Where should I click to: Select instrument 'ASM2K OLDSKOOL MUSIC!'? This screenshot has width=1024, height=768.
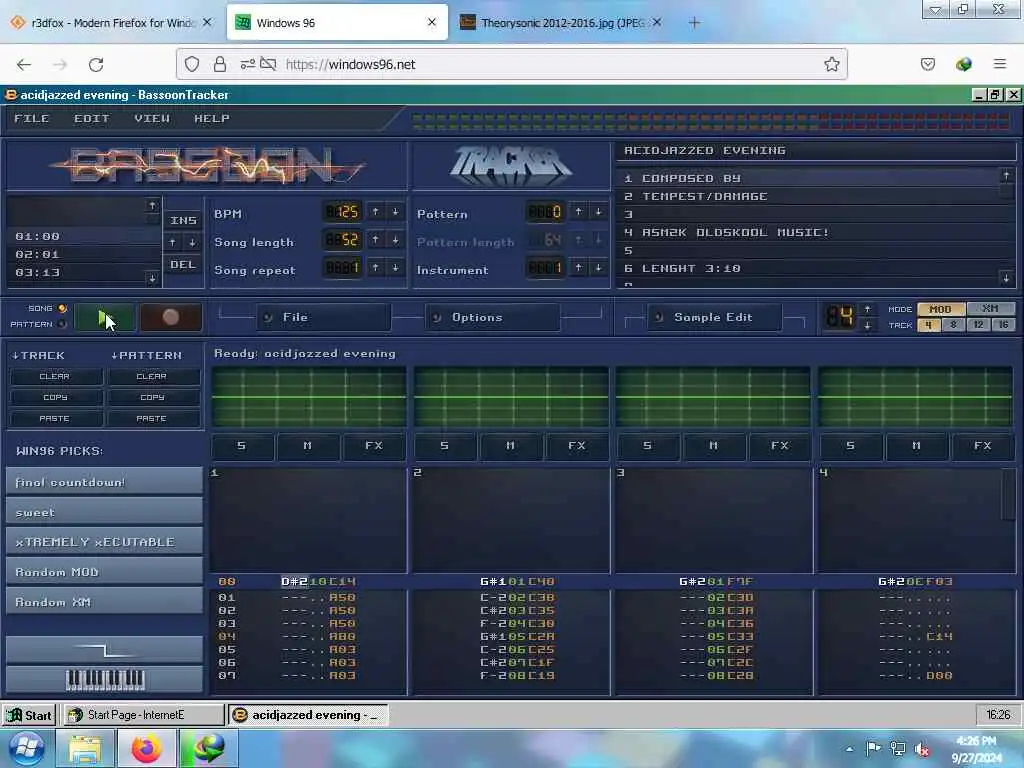coord(808,232)
